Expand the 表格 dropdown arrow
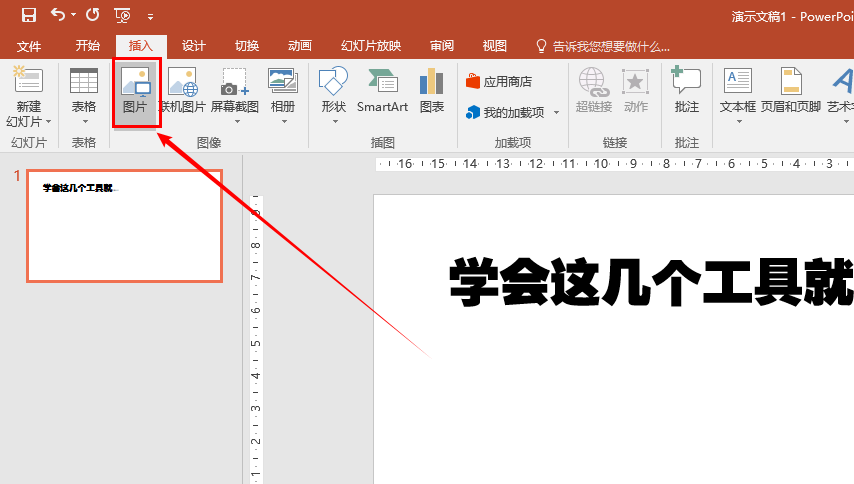The height and width of the screenshot is (484, 854). [85, 121]
